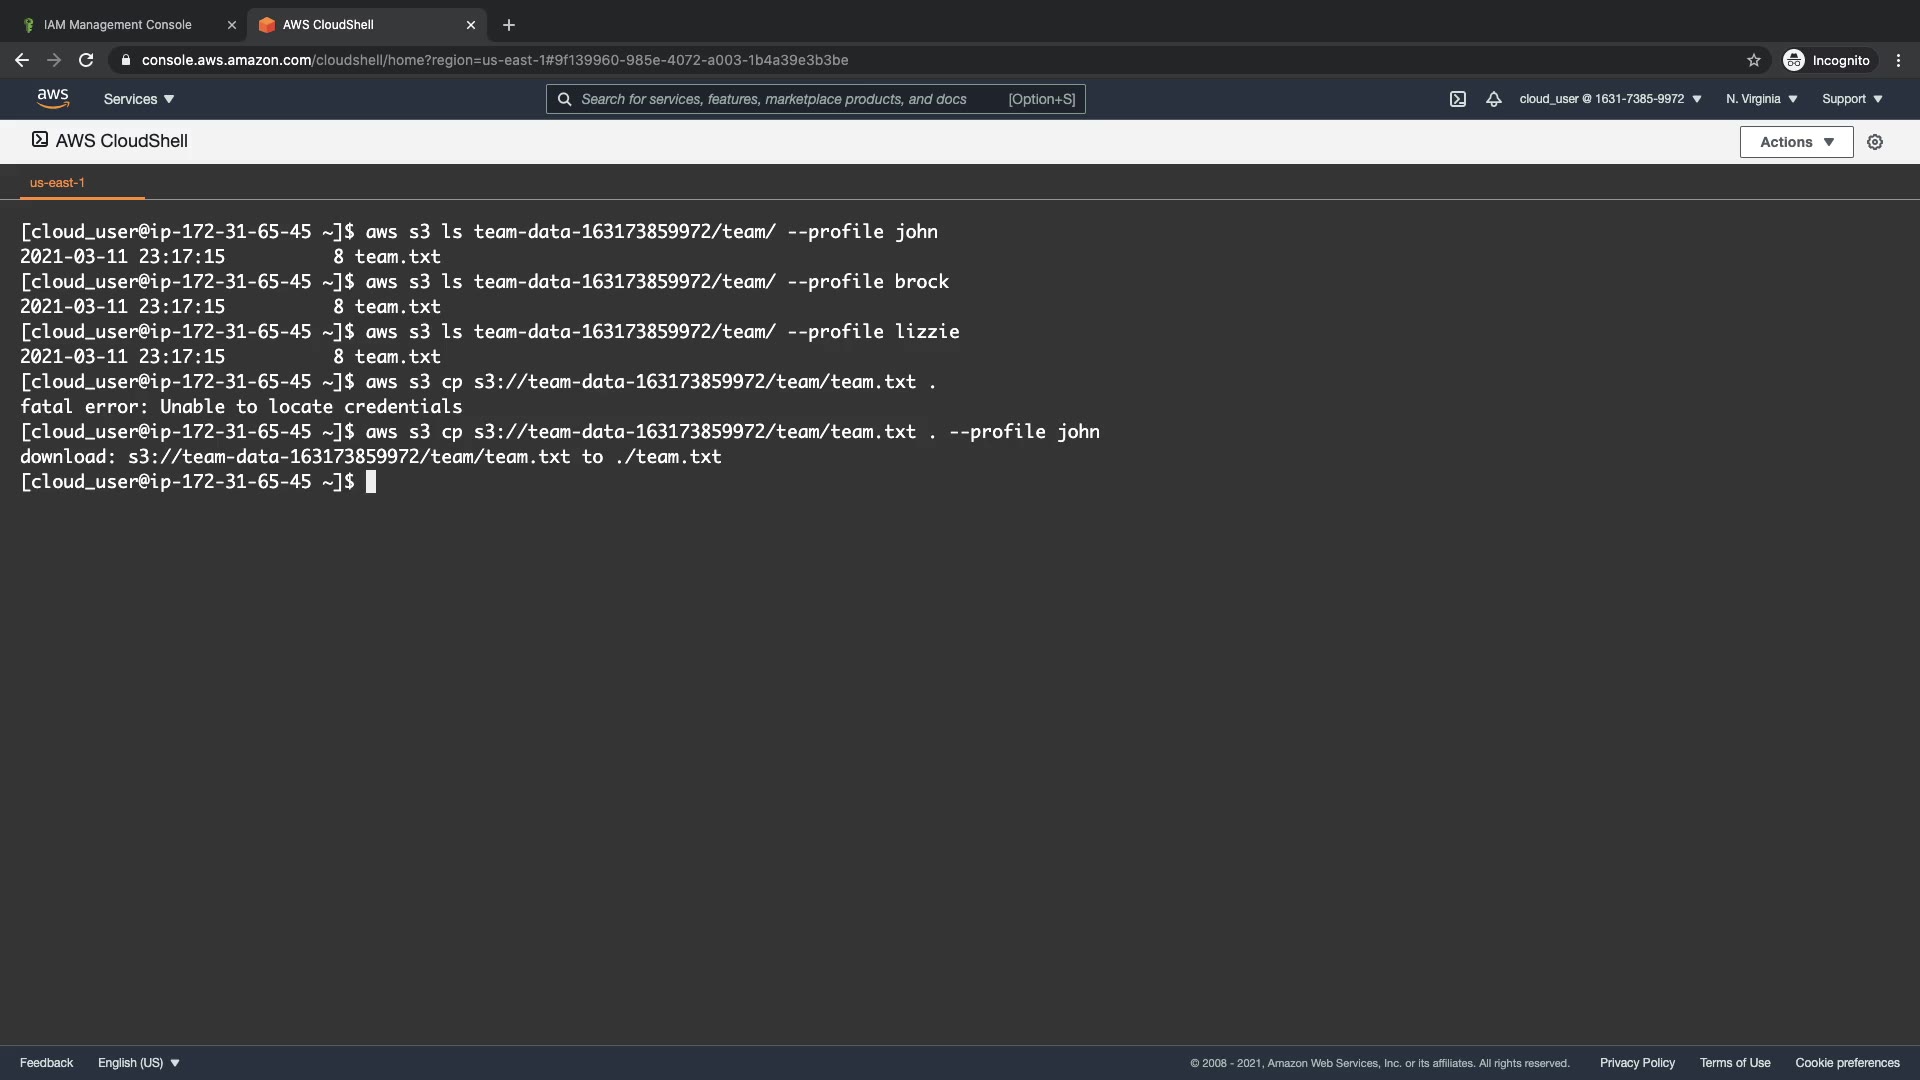Select the us-east-1 terminal tab
This screenshot has width=1920, height=1080.
(x=58, y=183)
